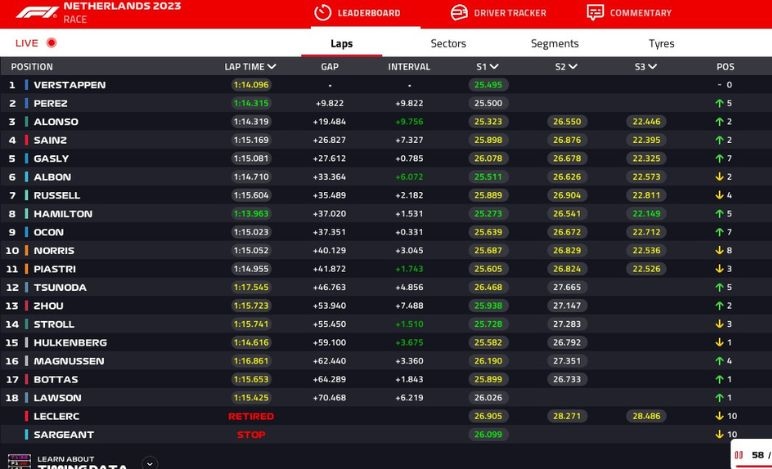The width and height of the screenshot is (772, 469).
Task: Click the Commentary speech bubble icon
Action: point(595,13)
